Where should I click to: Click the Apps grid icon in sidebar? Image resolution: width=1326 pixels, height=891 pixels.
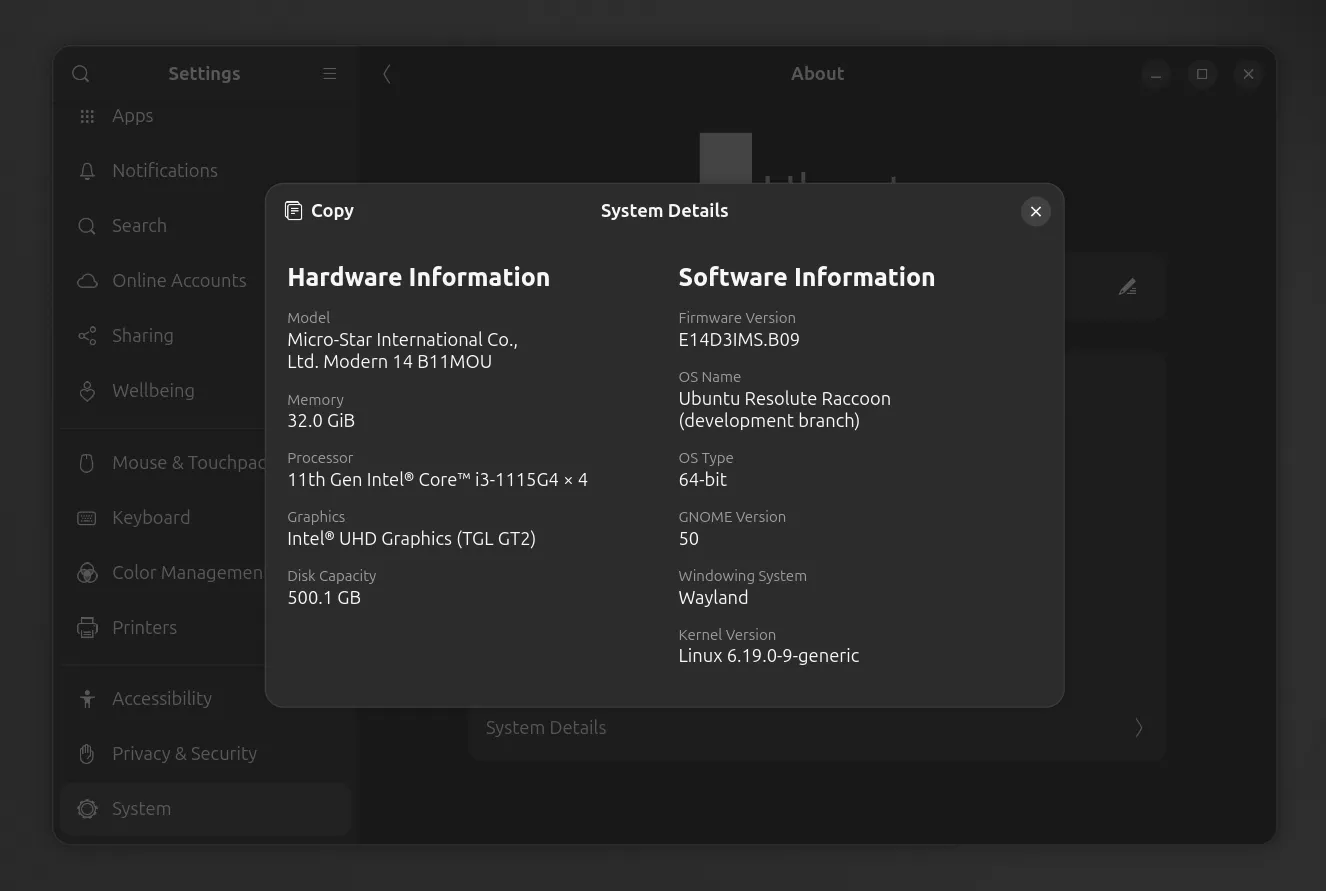87,116
